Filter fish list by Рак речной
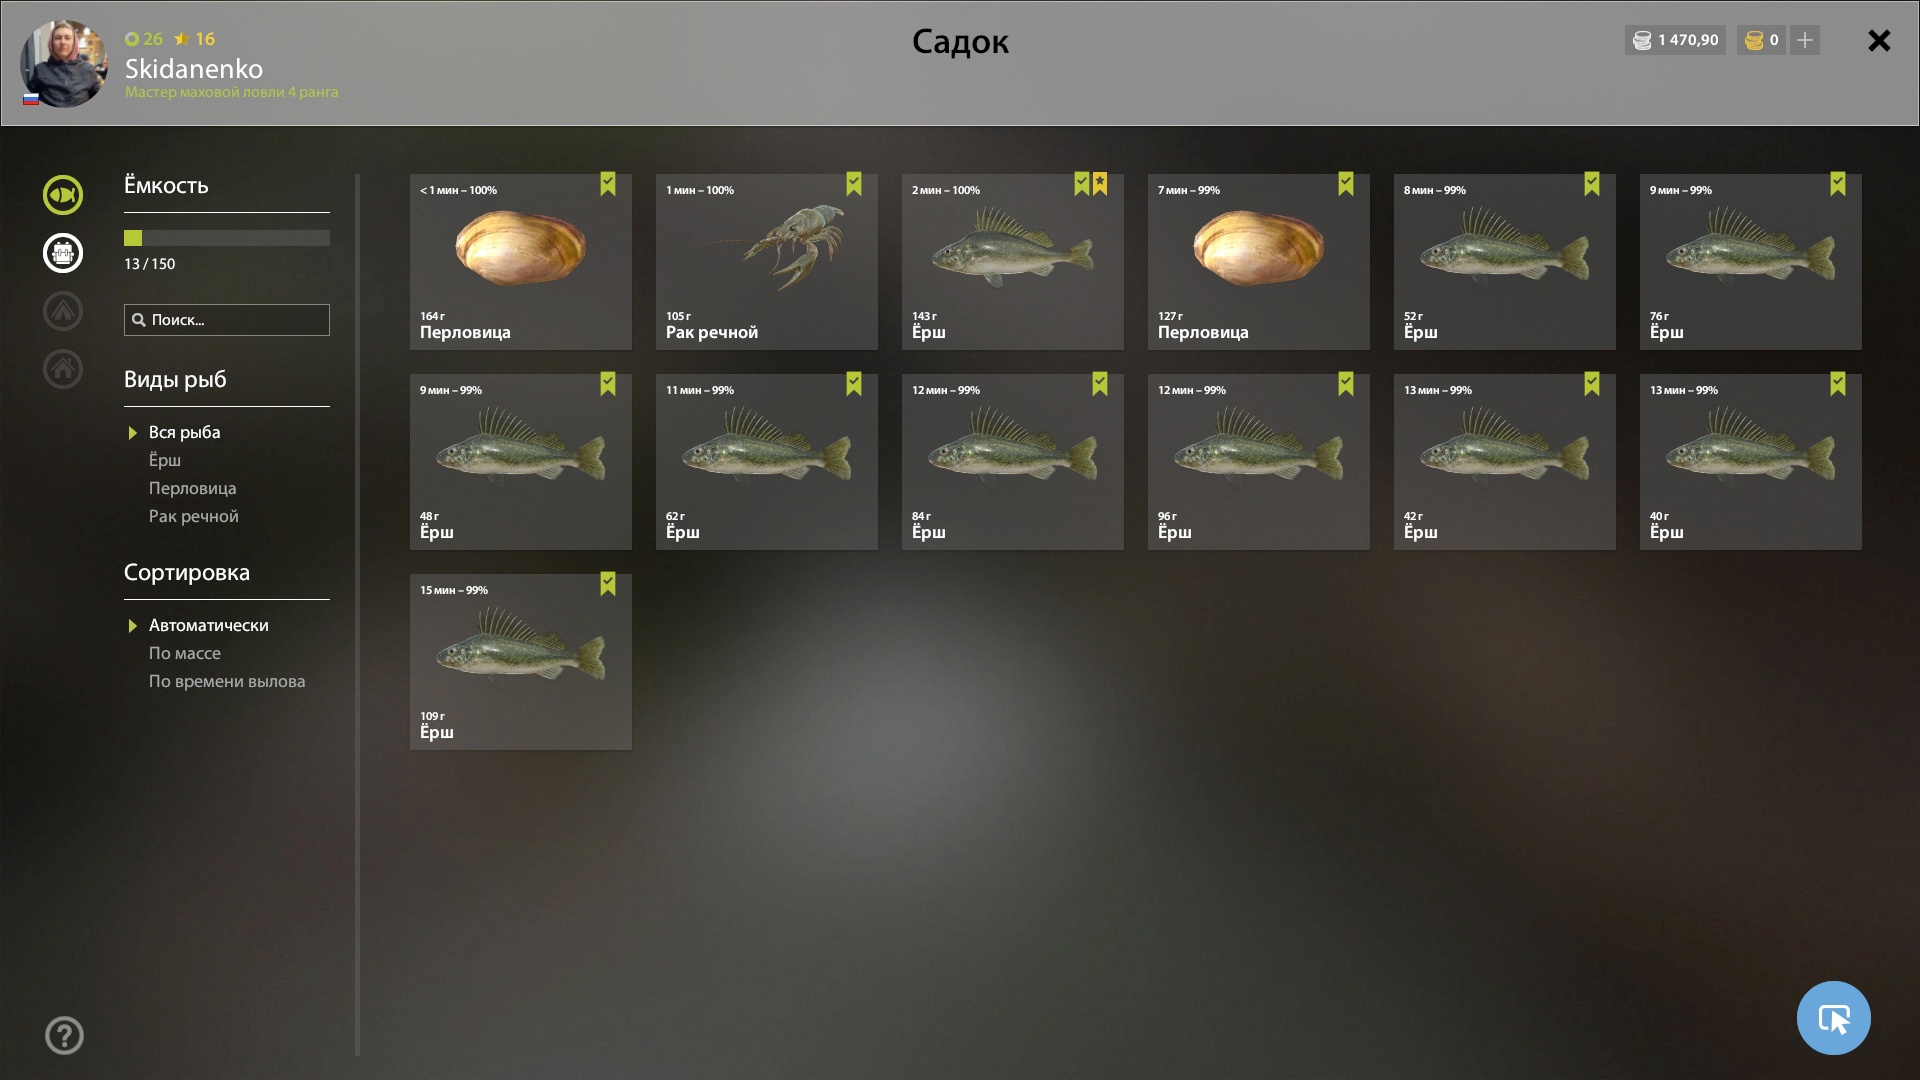This screenshot has width=1920, height=1080. click(193, 516)
